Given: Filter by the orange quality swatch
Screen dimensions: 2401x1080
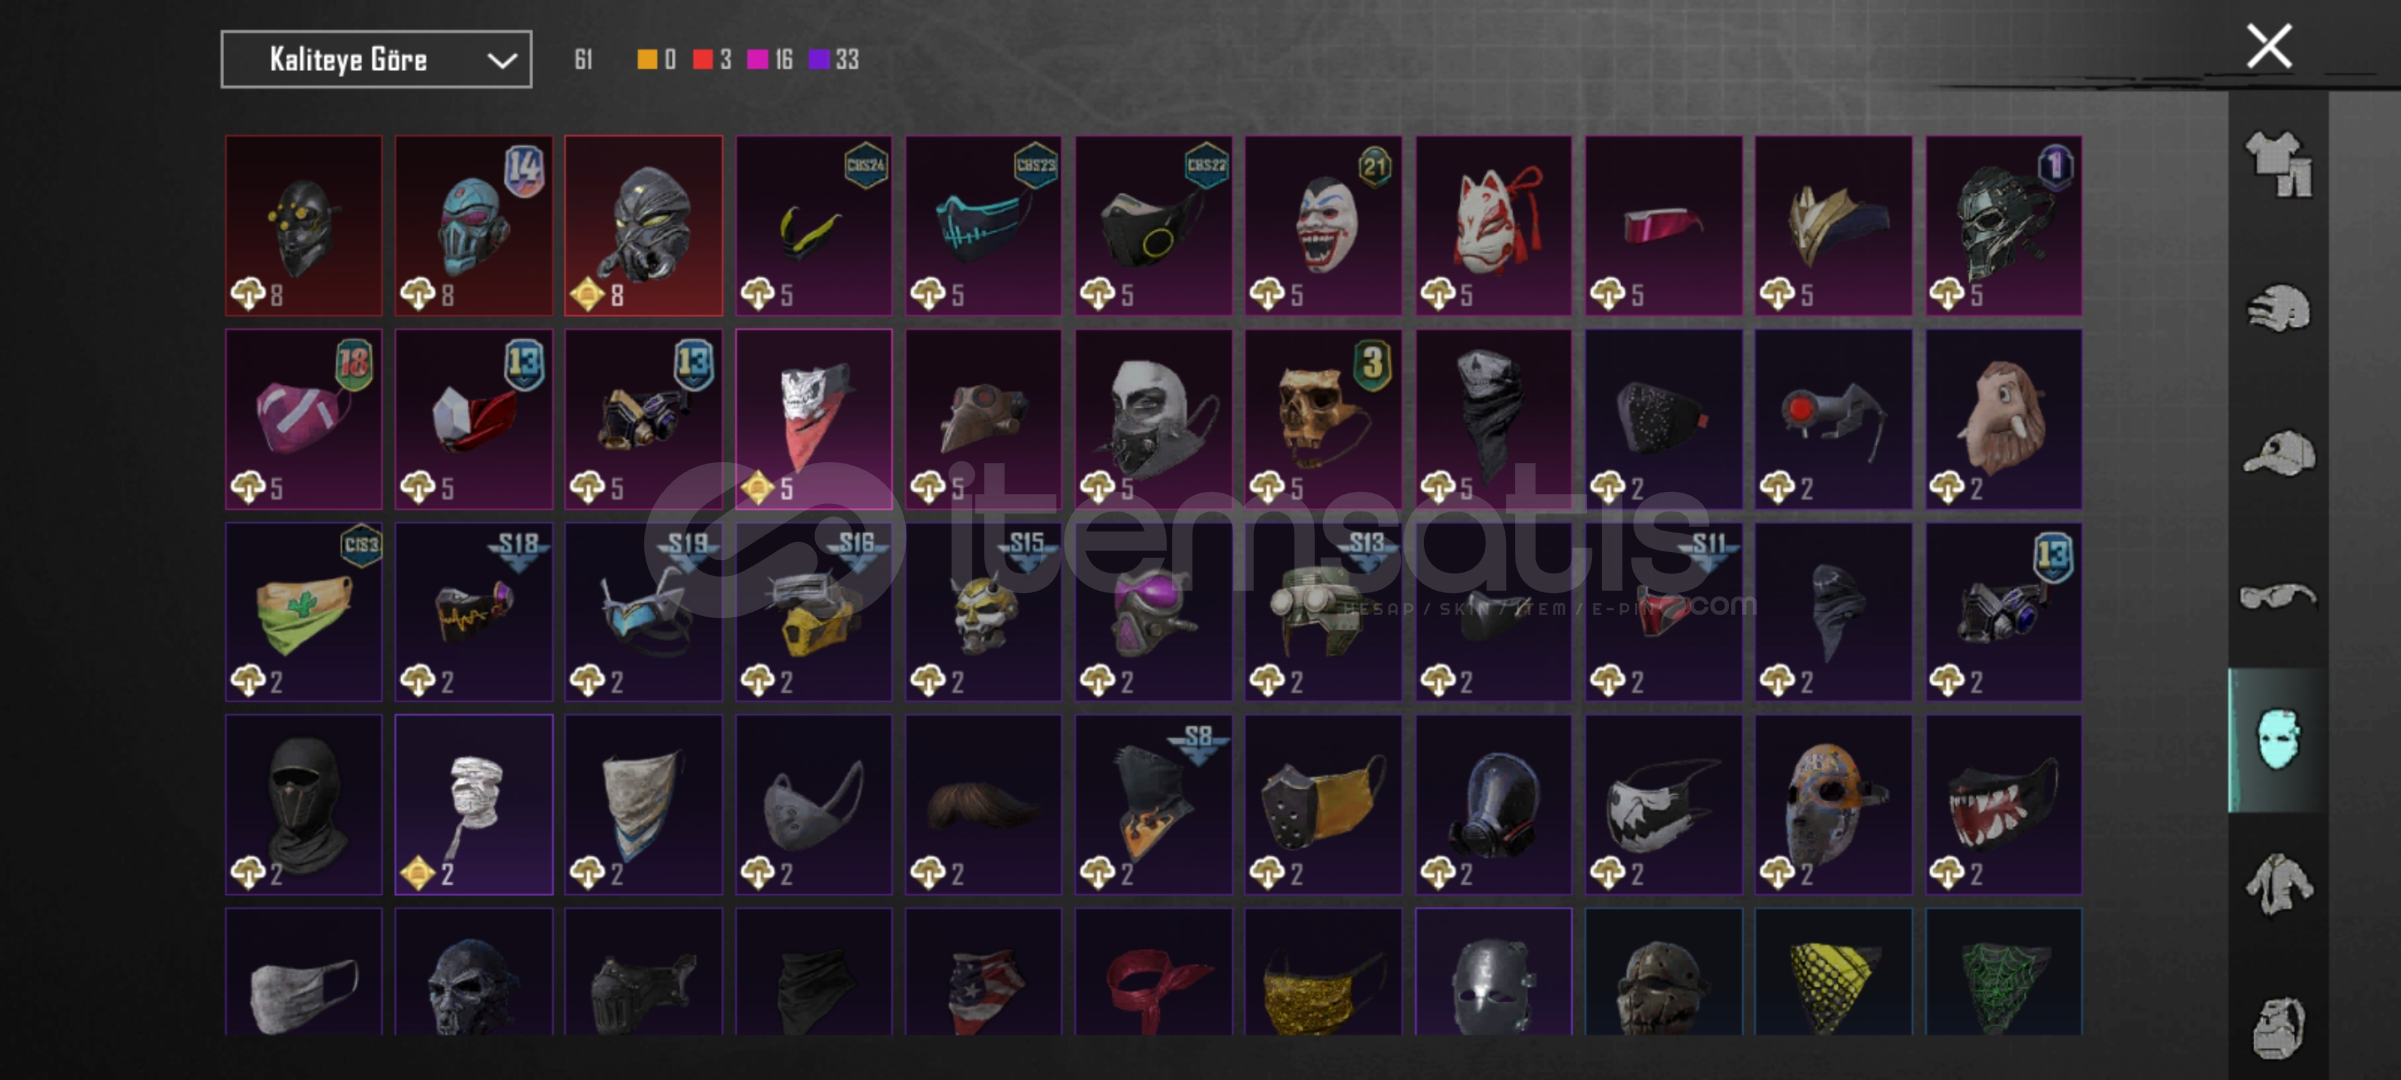Looking at the screenshot, I should point(648,60).
